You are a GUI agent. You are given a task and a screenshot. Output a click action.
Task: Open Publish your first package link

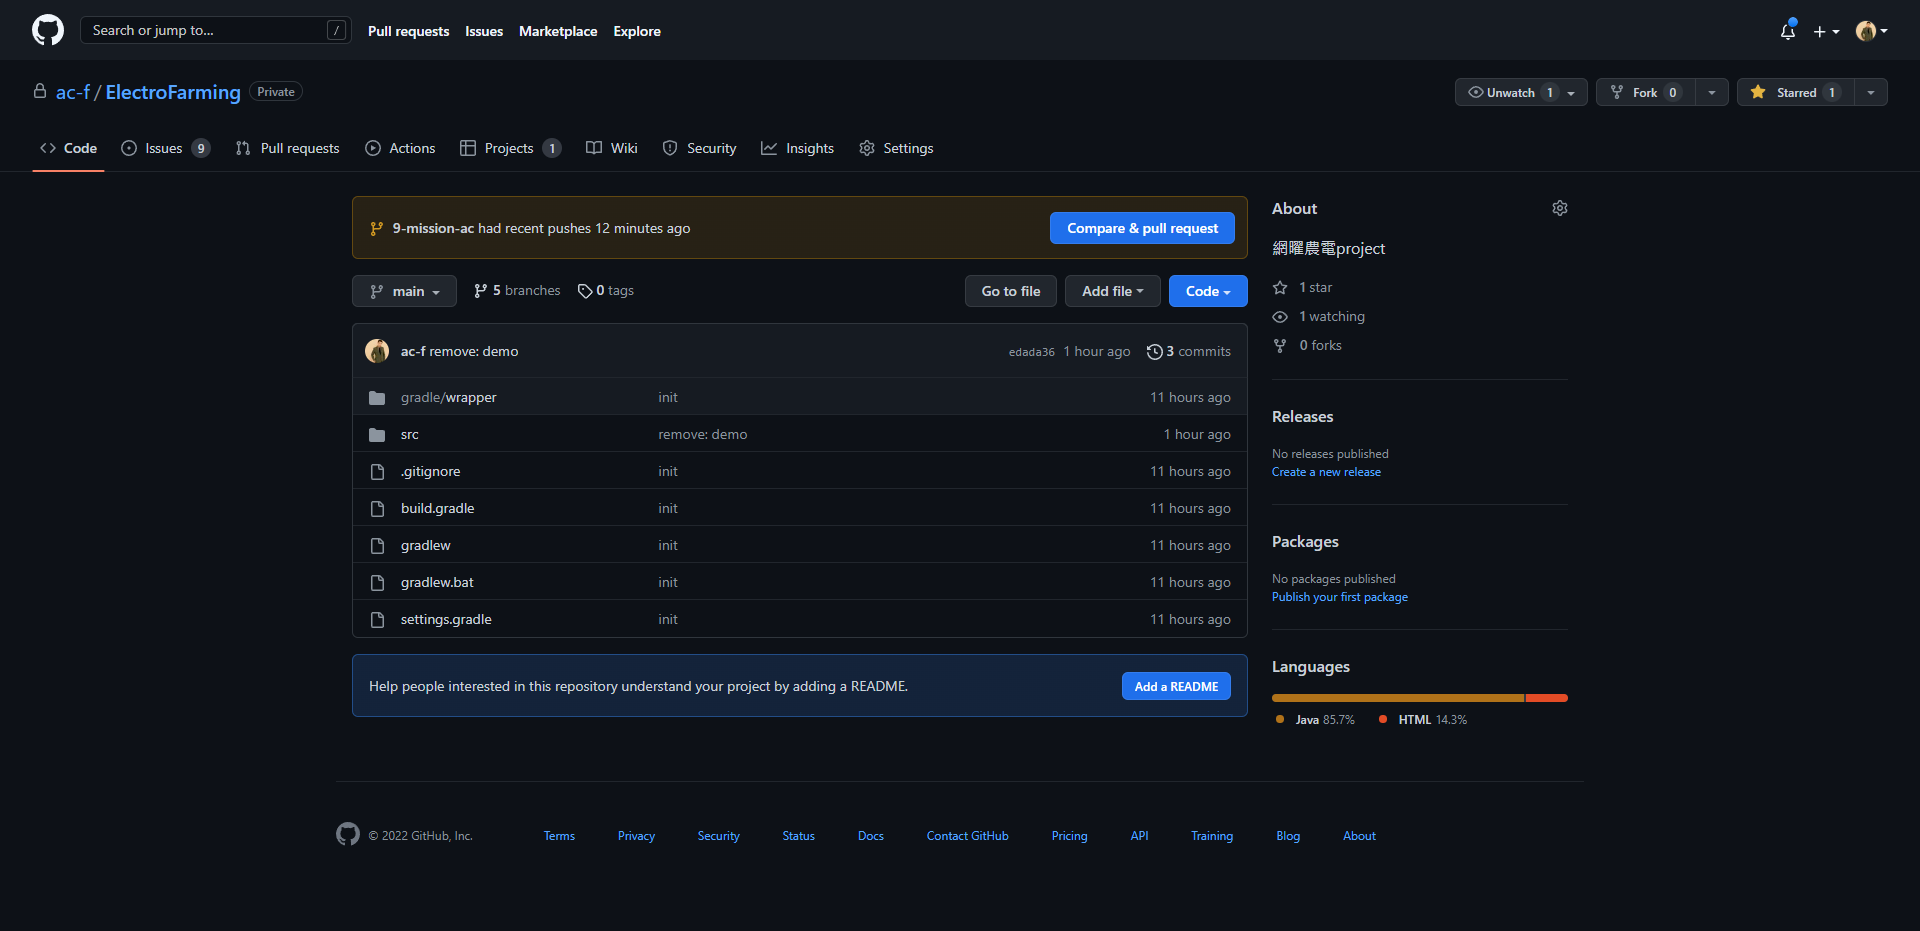pyautogui.click(x=1340, y=597)
